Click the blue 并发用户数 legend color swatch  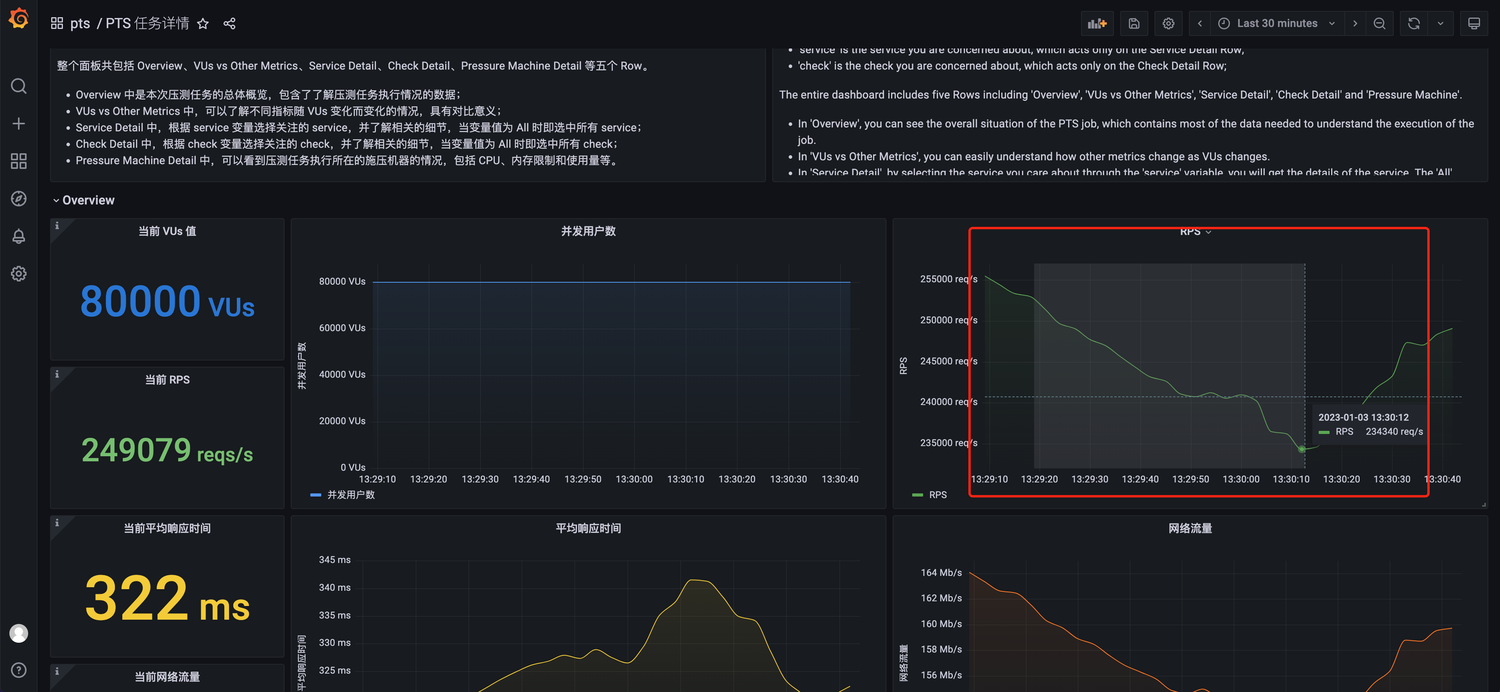316,494
